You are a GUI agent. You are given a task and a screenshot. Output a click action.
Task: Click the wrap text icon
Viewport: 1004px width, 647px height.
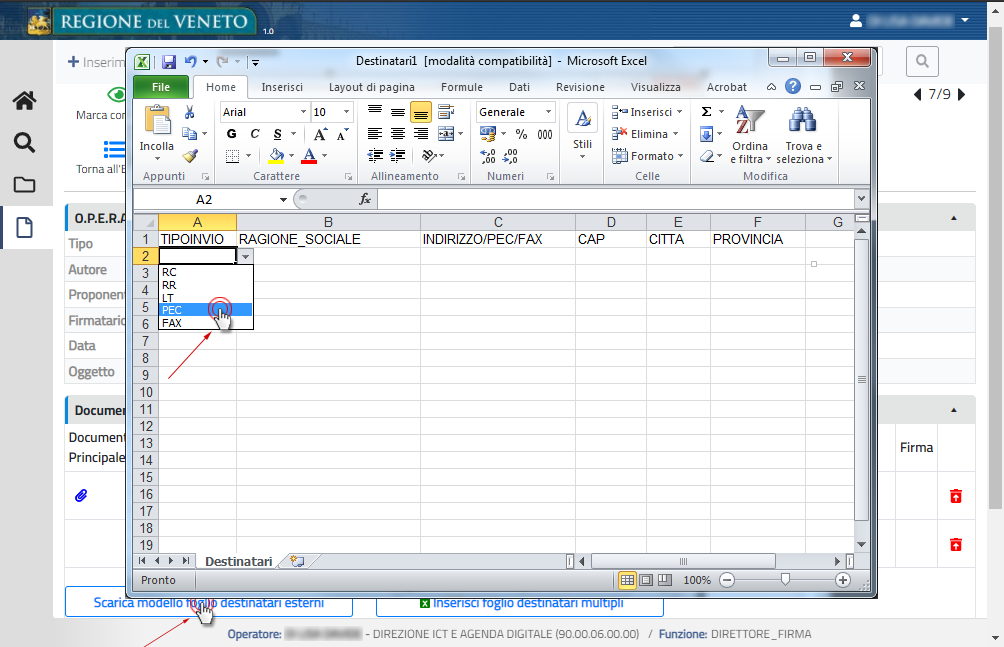446,113
